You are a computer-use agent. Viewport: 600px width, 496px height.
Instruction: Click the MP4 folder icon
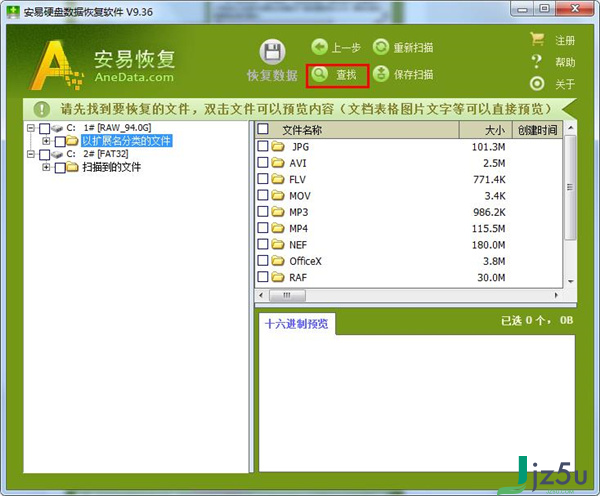tap(278, 228)
